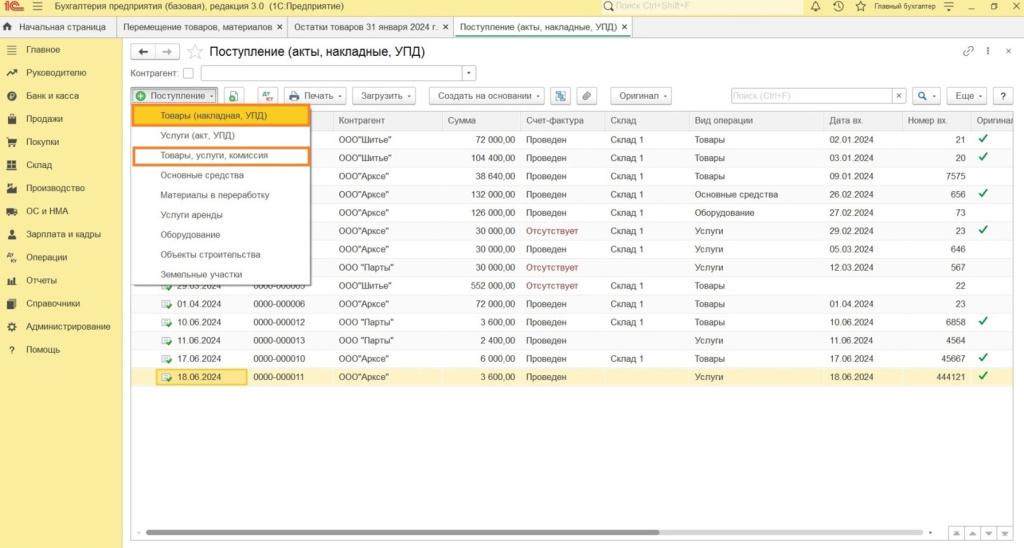Open the history clock icon
The height and width of the screenshot is (548, 1024).
click(839, 7)
